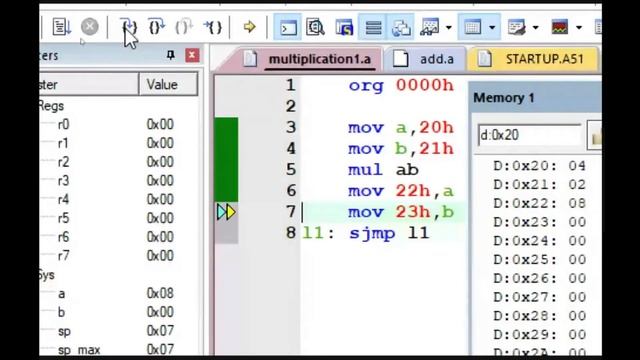This screenshot has height=360, width=640.
Task: Open the Watch windows icon
Action: [430, 27]
